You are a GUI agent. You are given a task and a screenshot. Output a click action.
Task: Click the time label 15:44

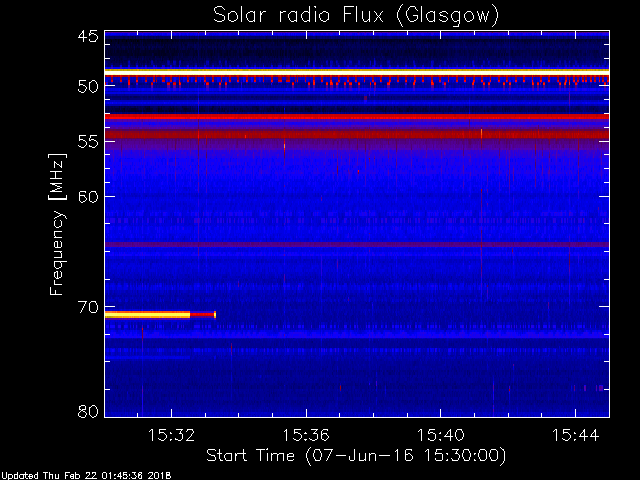[x=576, y=435]
